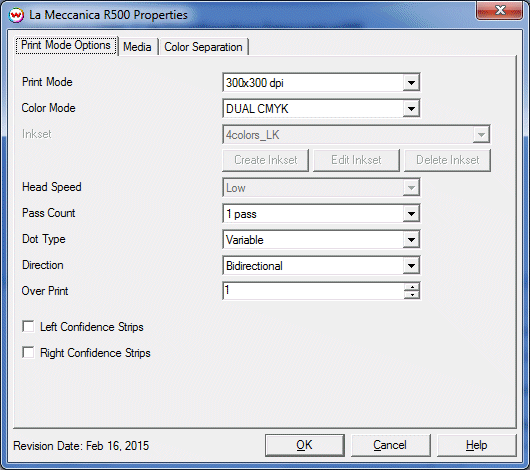Viewport: 530px width, 470px height.
Task: Select the Print Mode Options tab
Action: 66,45
